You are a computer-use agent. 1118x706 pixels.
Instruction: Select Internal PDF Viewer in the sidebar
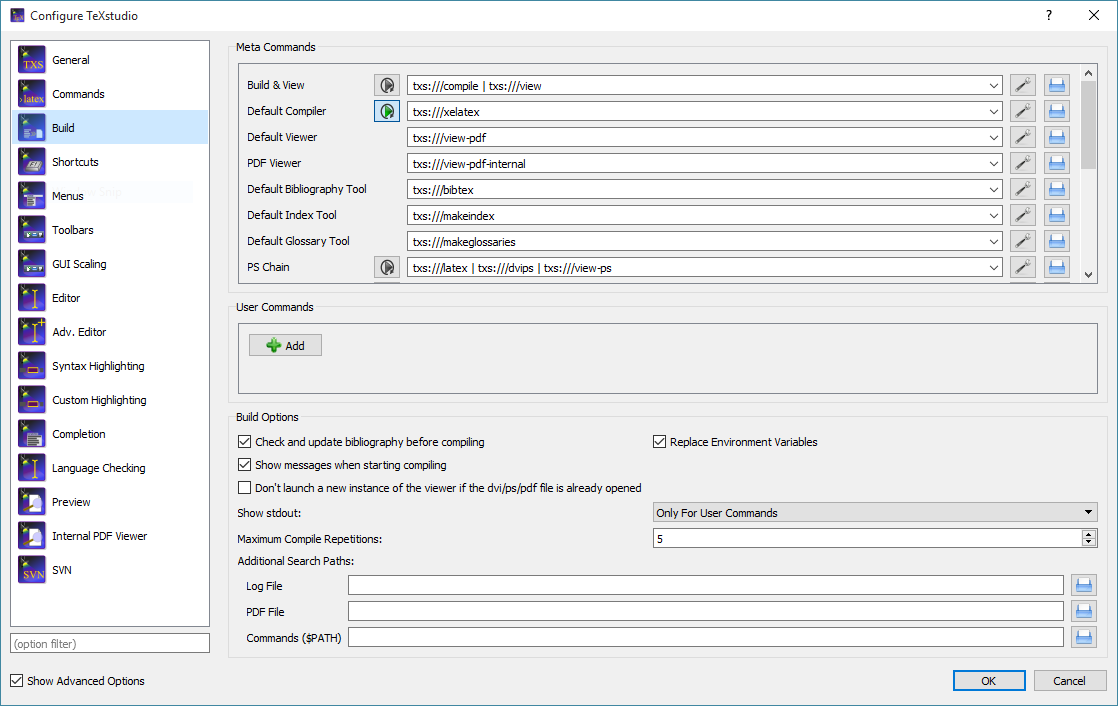click(110, 536)
